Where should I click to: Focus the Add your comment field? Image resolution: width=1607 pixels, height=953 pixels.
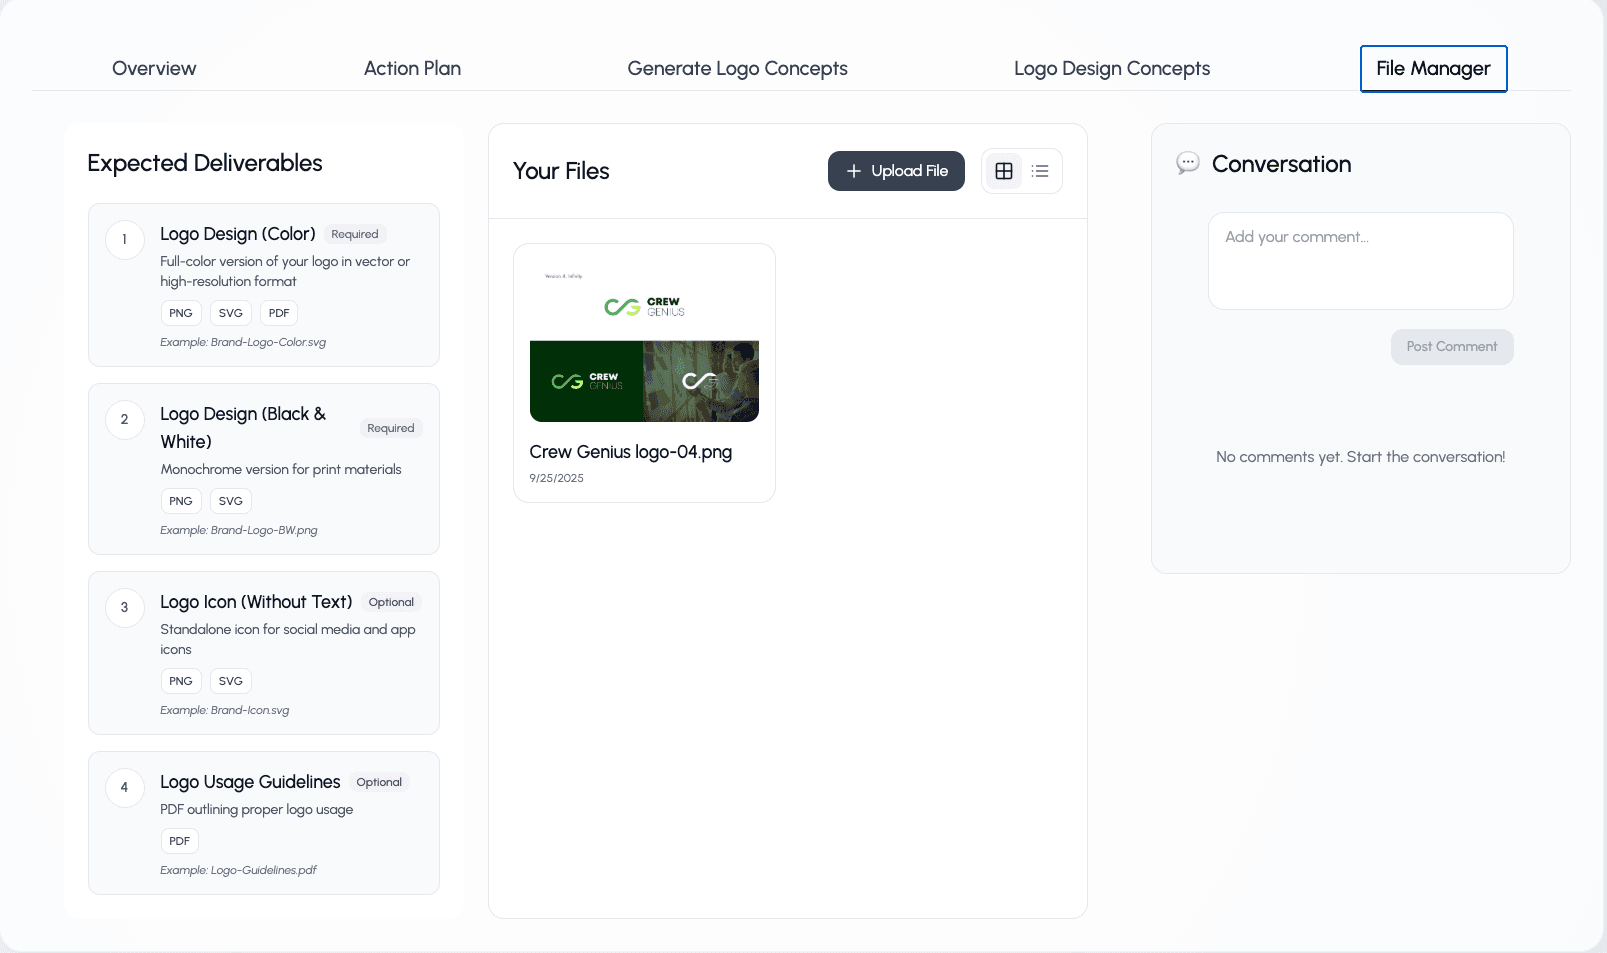1360,261
